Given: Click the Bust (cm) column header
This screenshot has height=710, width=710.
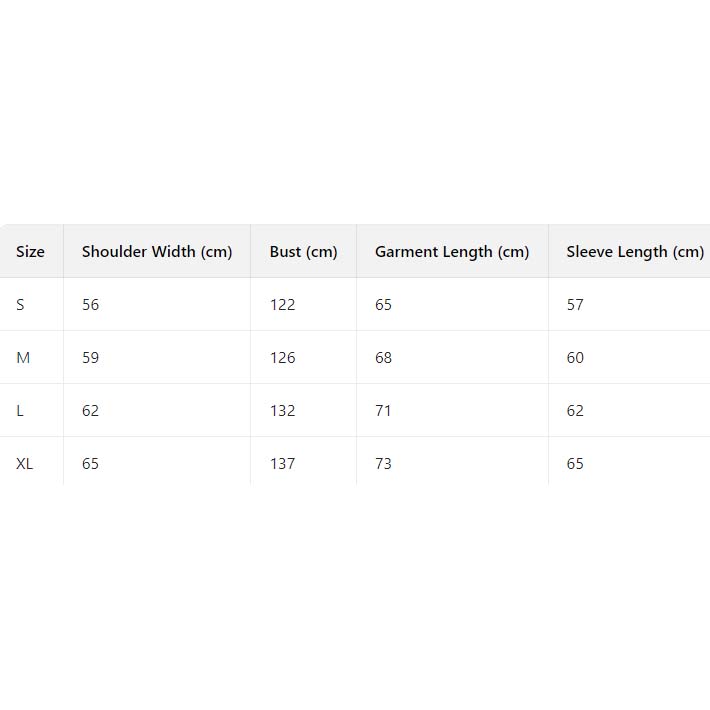Looking at the screenshot, I should coord(303,252).
